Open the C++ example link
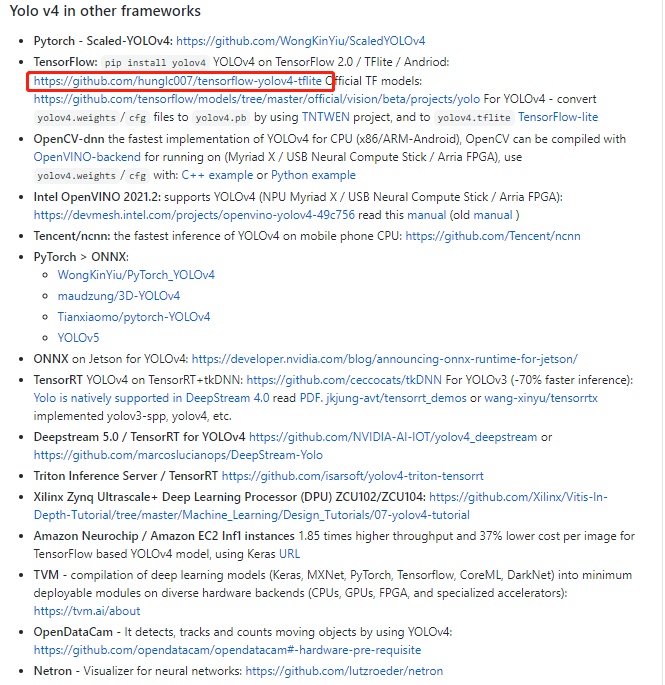 217,175
